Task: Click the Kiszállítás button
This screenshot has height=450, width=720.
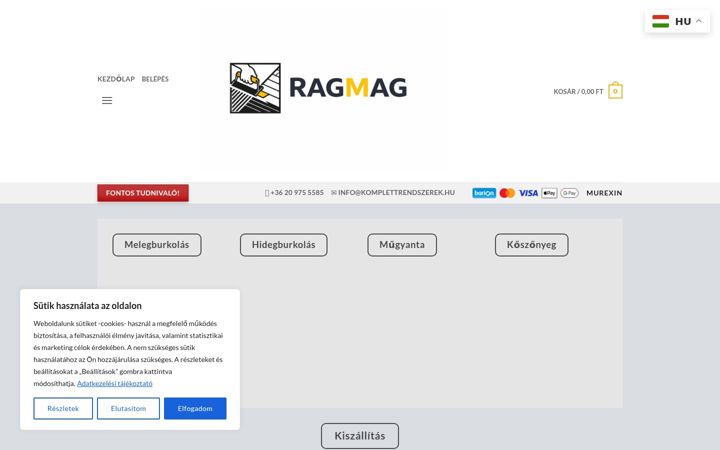Action: [360, 436]
